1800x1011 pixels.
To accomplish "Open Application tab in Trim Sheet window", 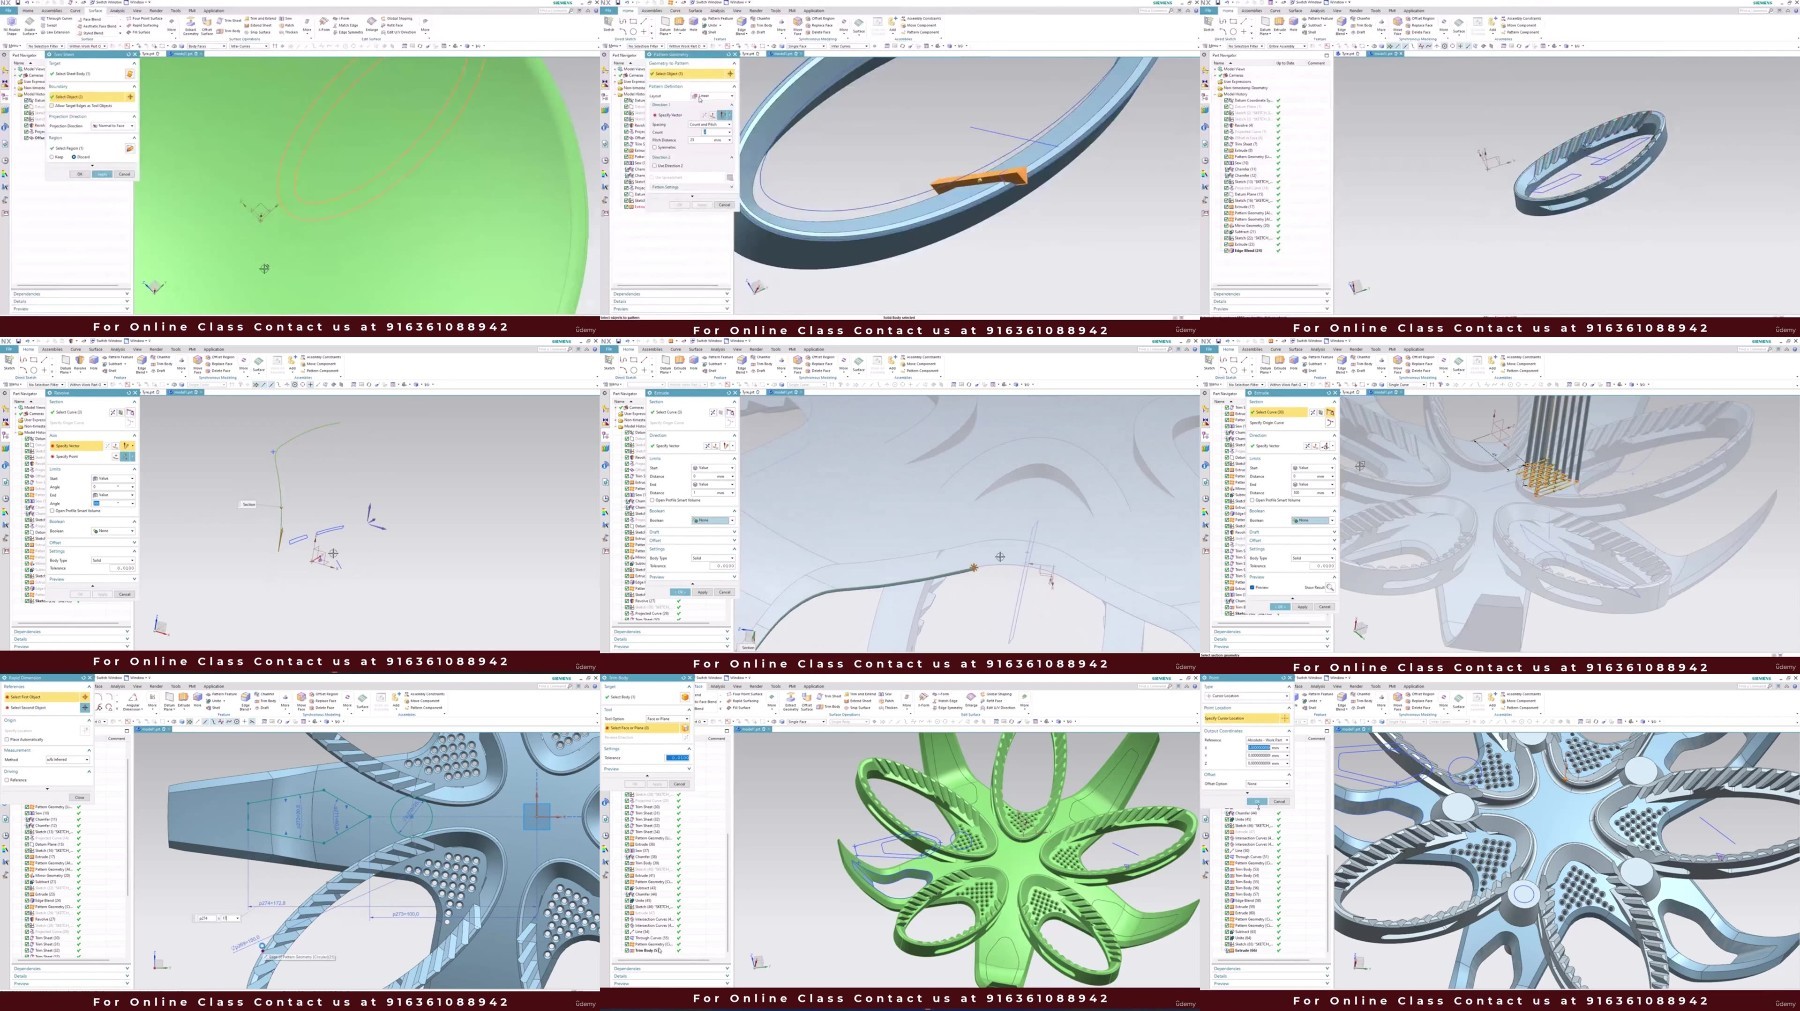I will point(214,10).
